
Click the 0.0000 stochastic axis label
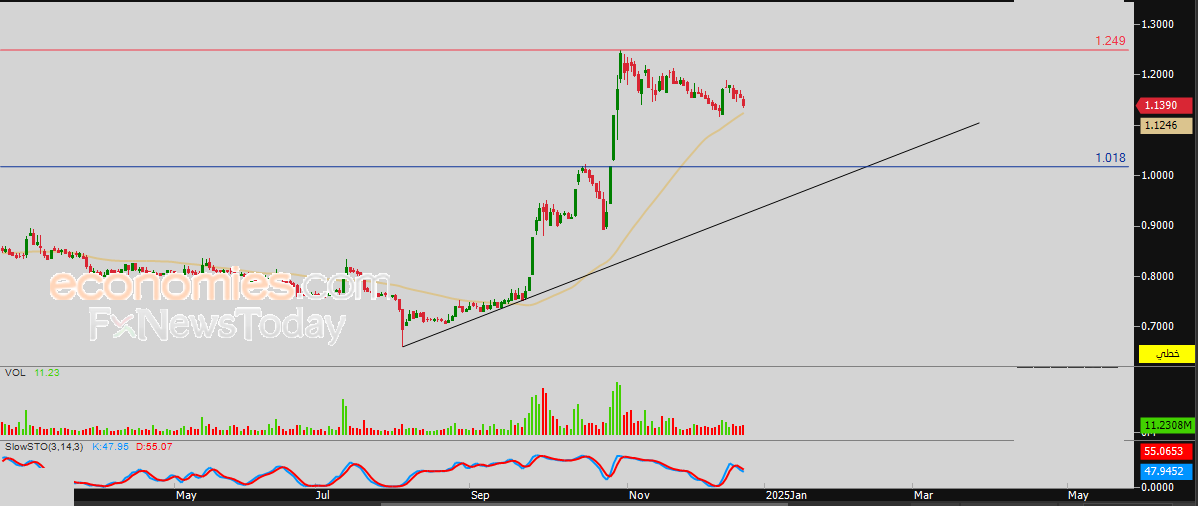click(x=1158, y=486)
